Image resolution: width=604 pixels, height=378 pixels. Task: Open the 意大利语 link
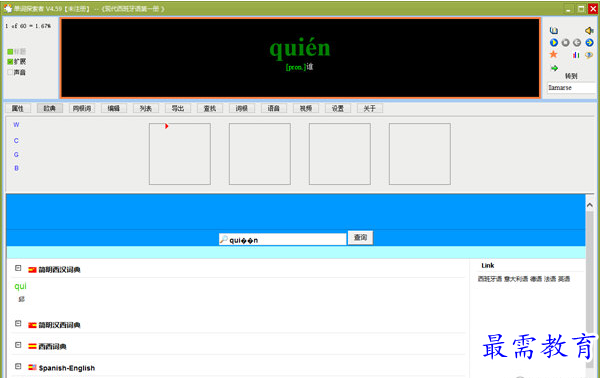click(x=516, y=279)
